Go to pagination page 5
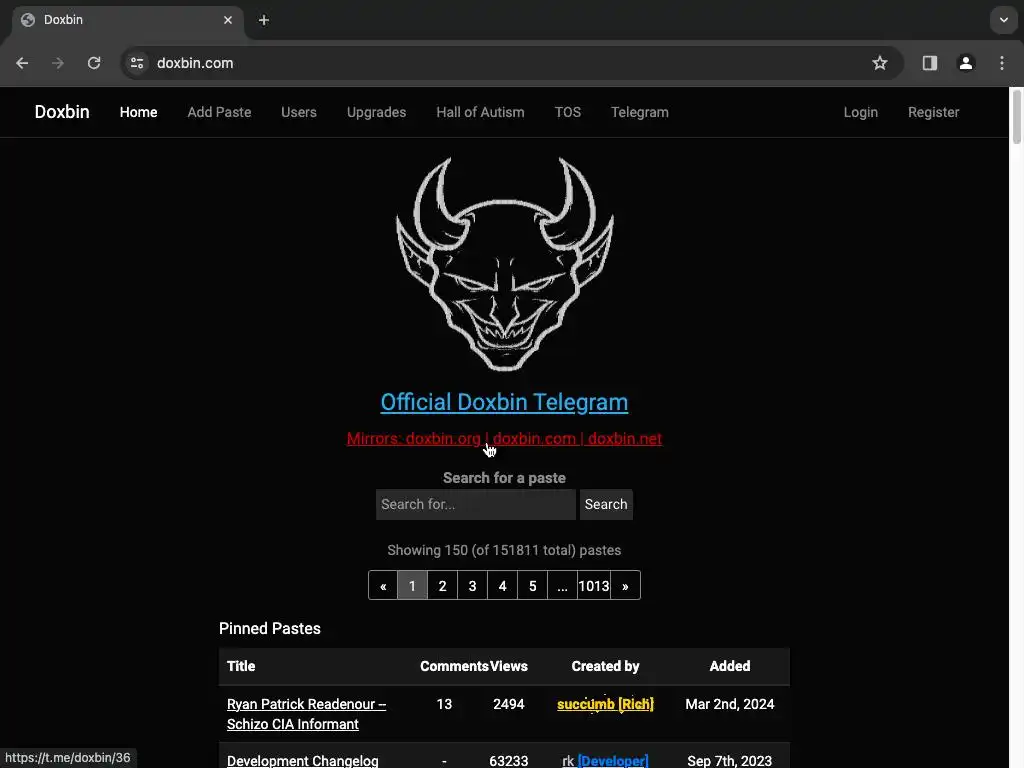1024x768 pixels. coord(533,586)
